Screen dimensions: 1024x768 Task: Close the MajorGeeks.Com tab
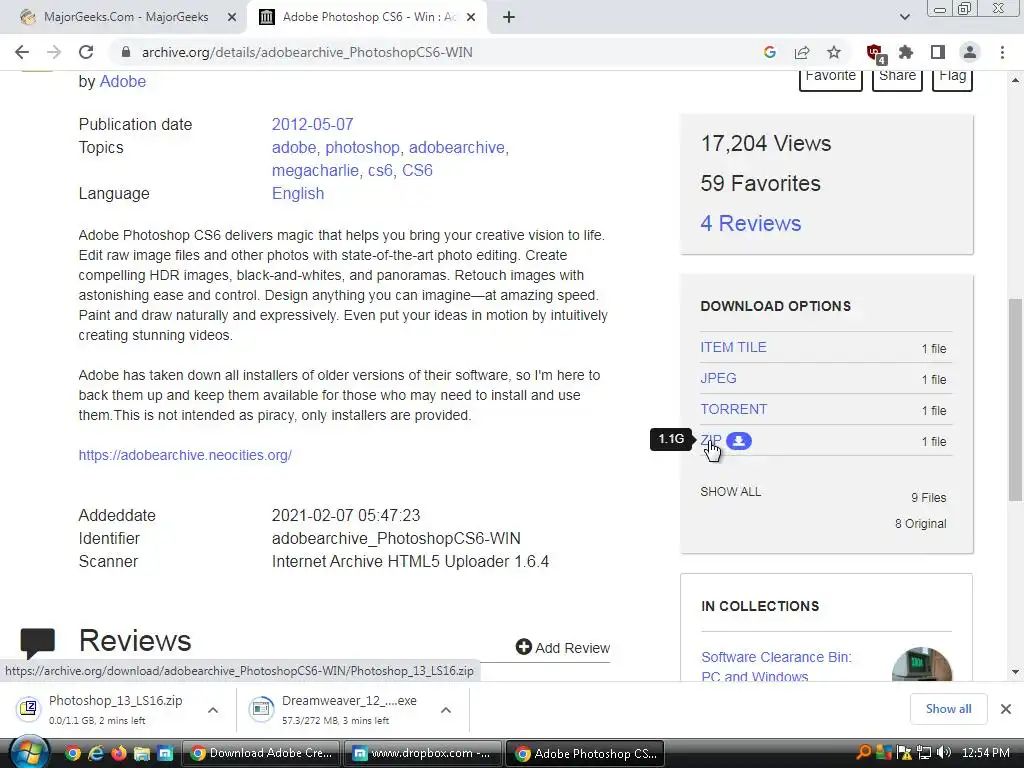[x=231, y=17]
